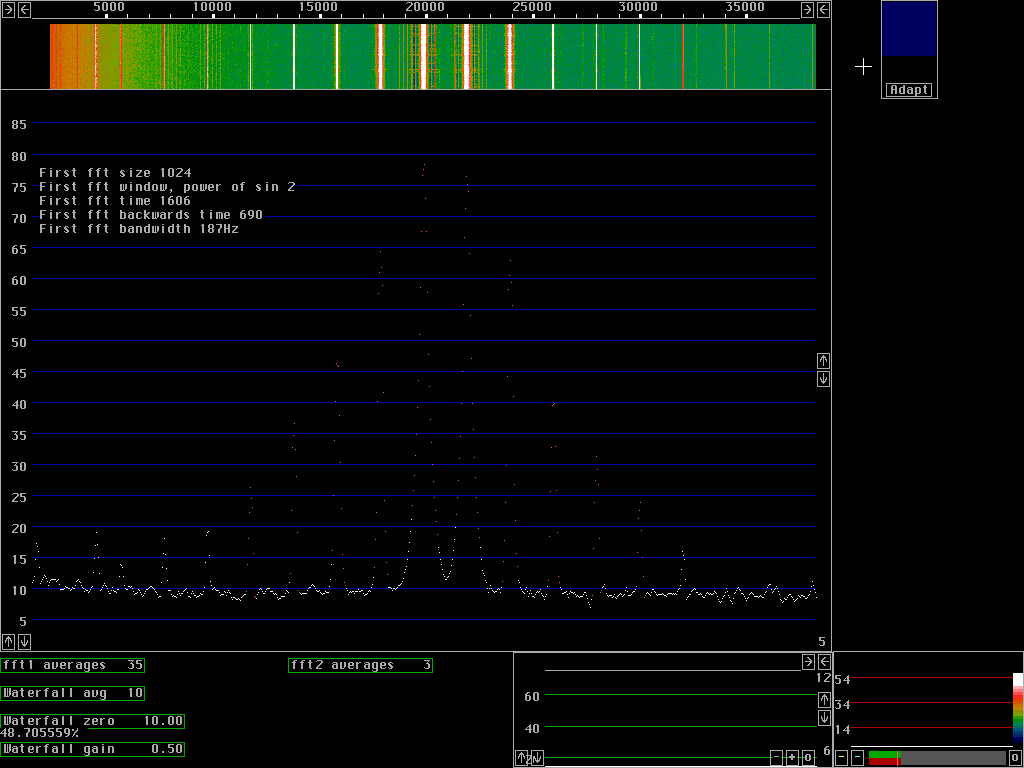Image resolution: width=1024 pixels, height=768 pixels.
Task: Click the 0 button in color scale panel
Action: [1015, 758]
